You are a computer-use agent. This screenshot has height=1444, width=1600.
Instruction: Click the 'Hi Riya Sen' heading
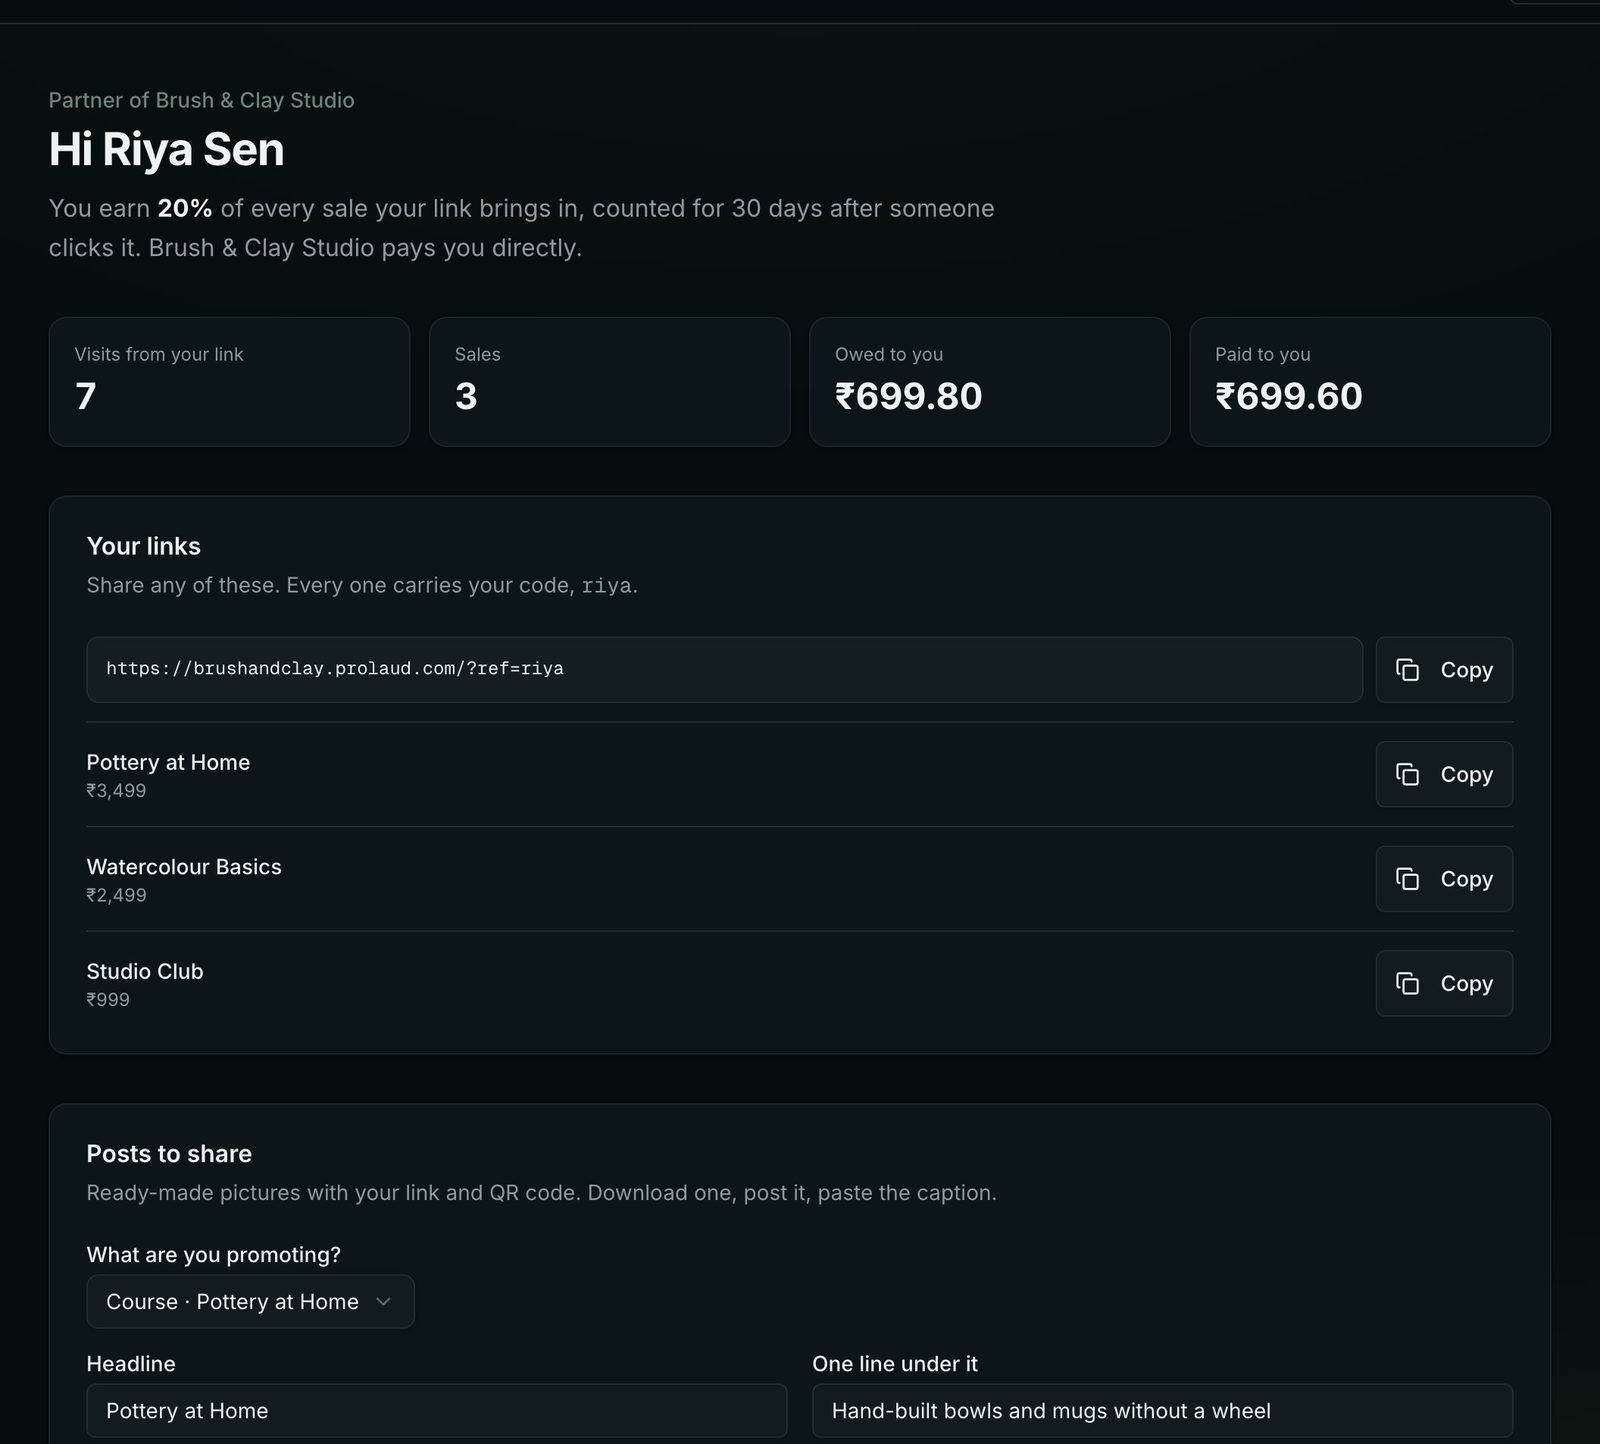pos(166,149)
